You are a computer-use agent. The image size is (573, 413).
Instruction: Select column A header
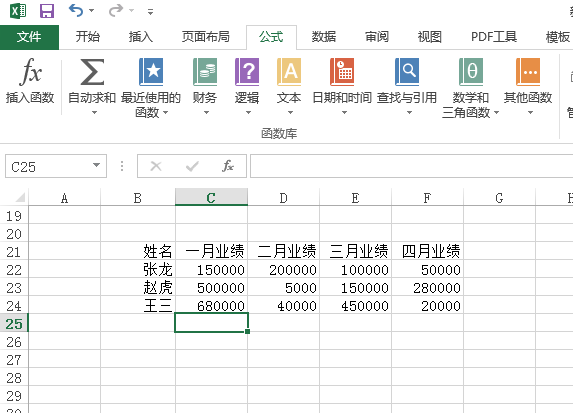click(64, 198)
